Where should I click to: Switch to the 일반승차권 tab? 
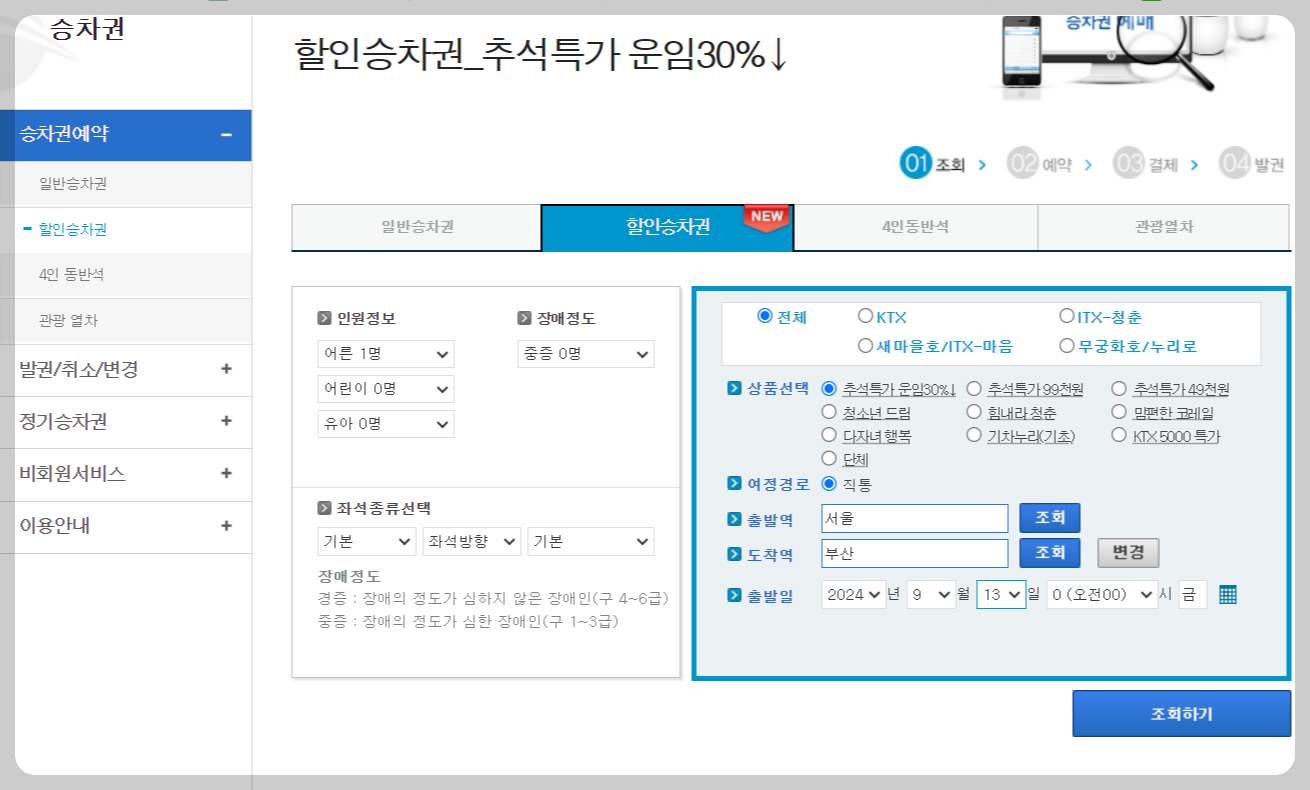tap(416, 227)
